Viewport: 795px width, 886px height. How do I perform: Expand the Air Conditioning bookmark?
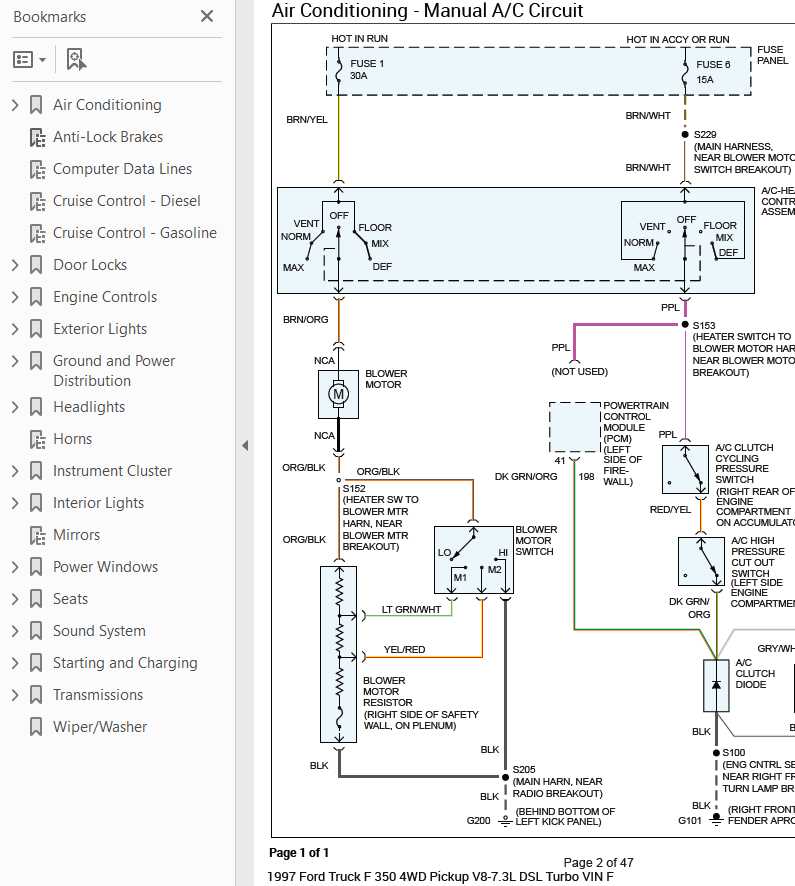click(15, 105)
